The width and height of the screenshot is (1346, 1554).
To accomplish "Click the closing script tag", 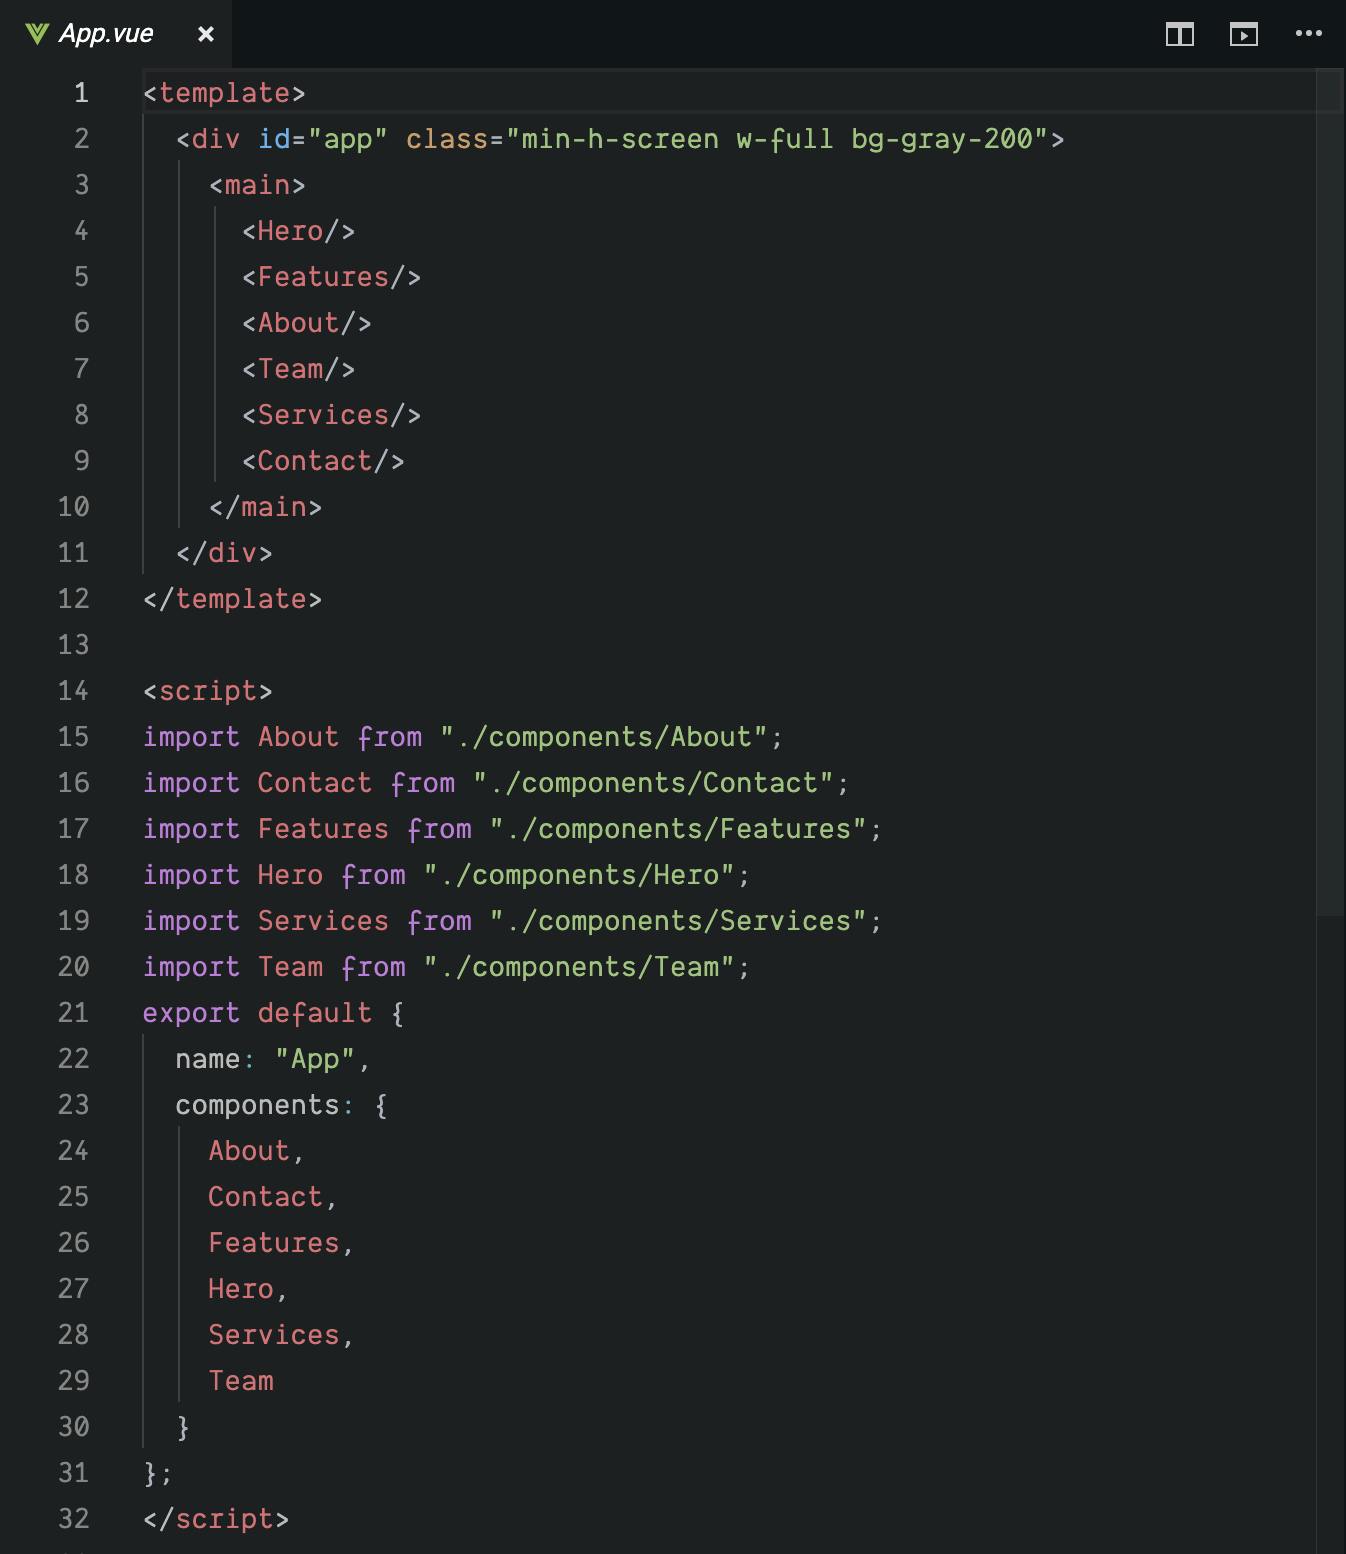I will pyautogui.click(x=216, y=1519).
